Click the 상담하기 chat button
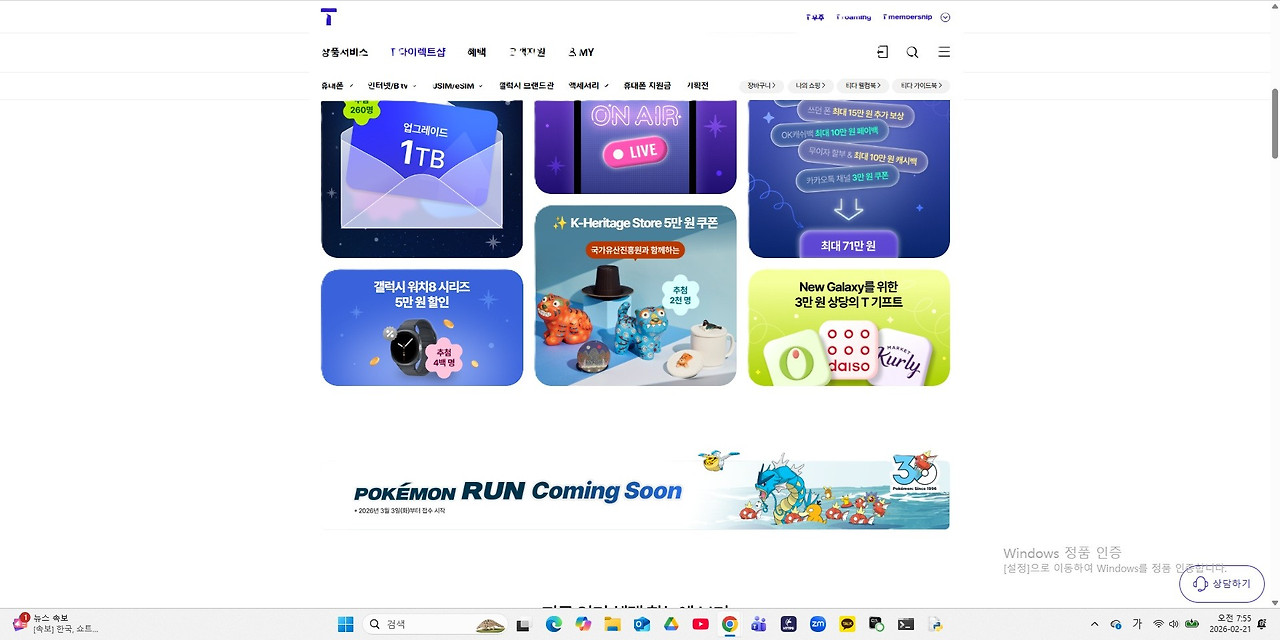The image size is (1280, 640). point(1222,584)
